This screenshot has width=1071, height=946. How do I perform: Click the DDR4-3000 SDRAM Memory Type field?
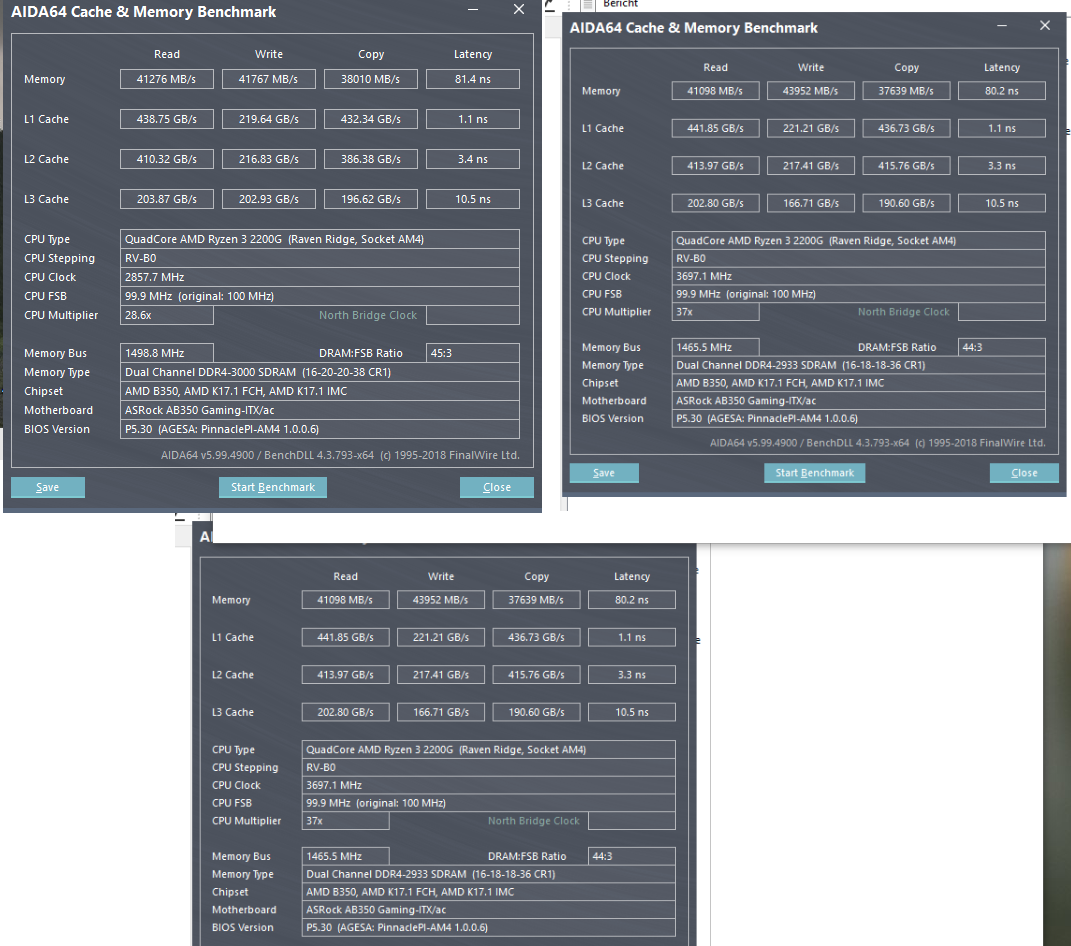[320, 372]
